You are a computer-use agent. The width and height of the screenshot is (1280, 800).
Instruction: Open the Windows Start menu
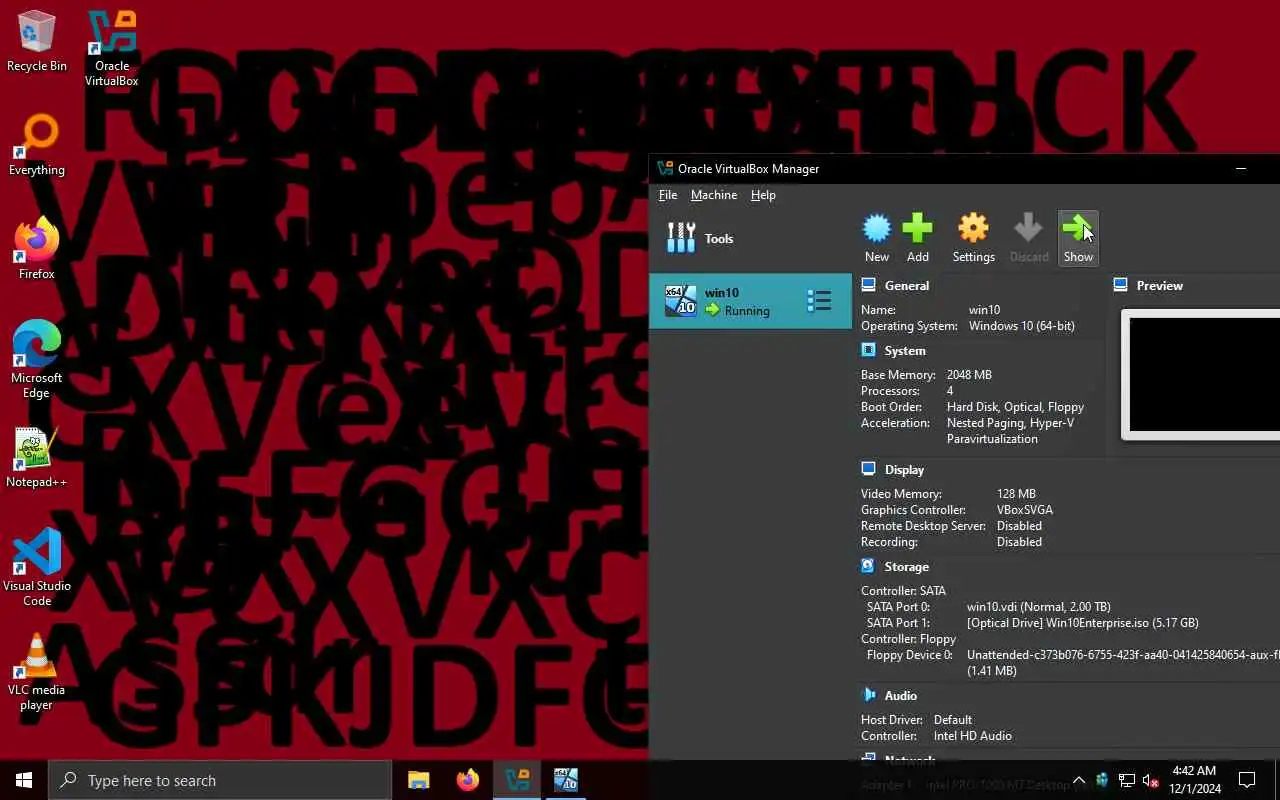tap(24, 780)
